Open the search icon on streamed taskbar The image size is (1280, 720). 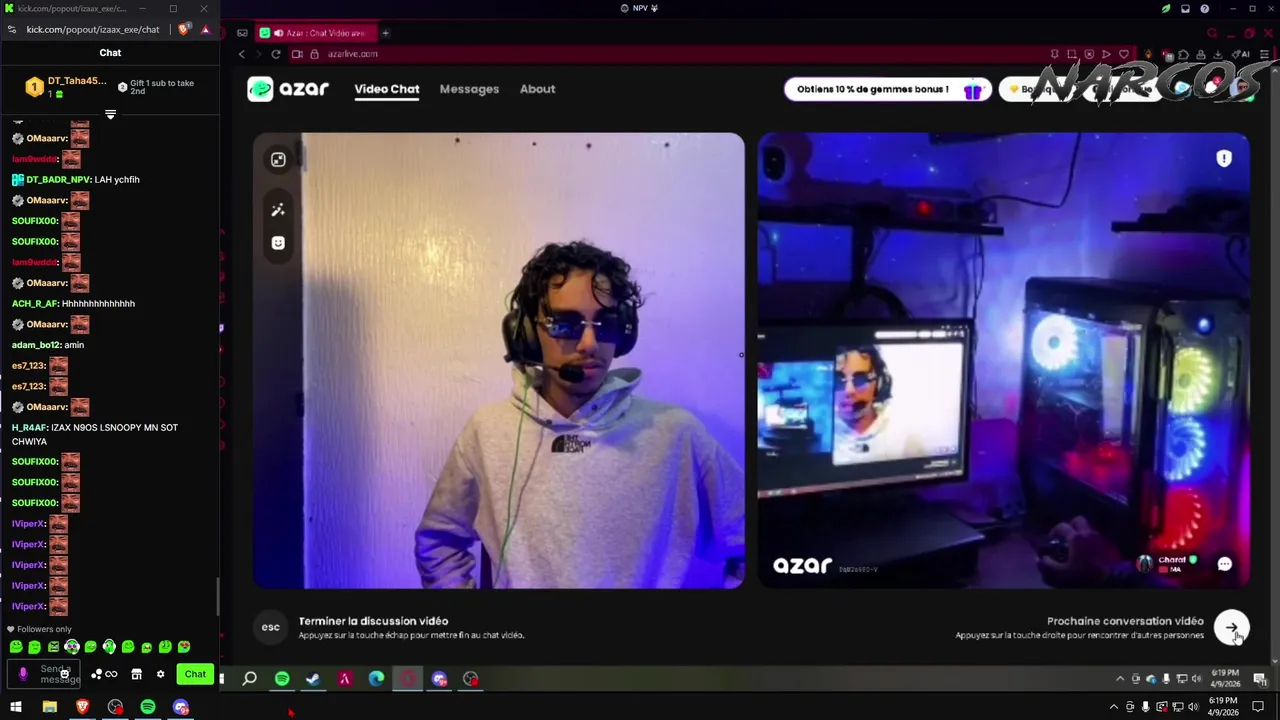(x=250, y=679)
